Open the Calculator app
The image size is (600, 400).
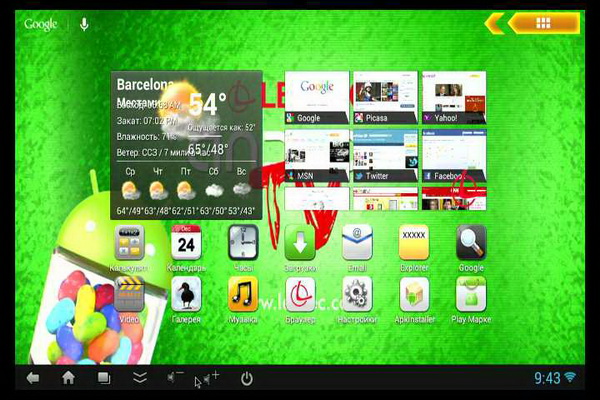[131, 243]
